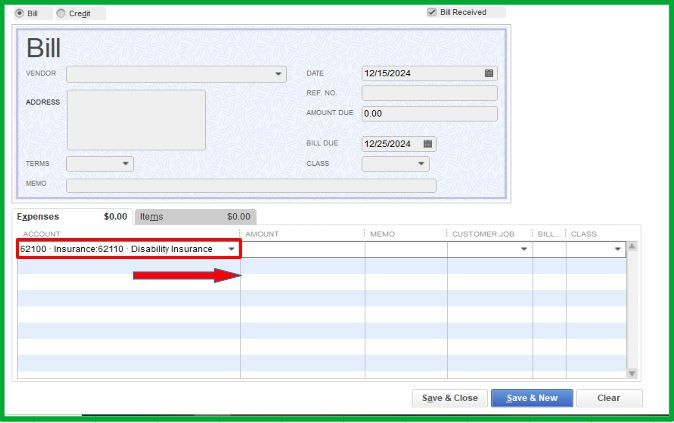Click the scroll down arrow in expense table

point(632,373)
